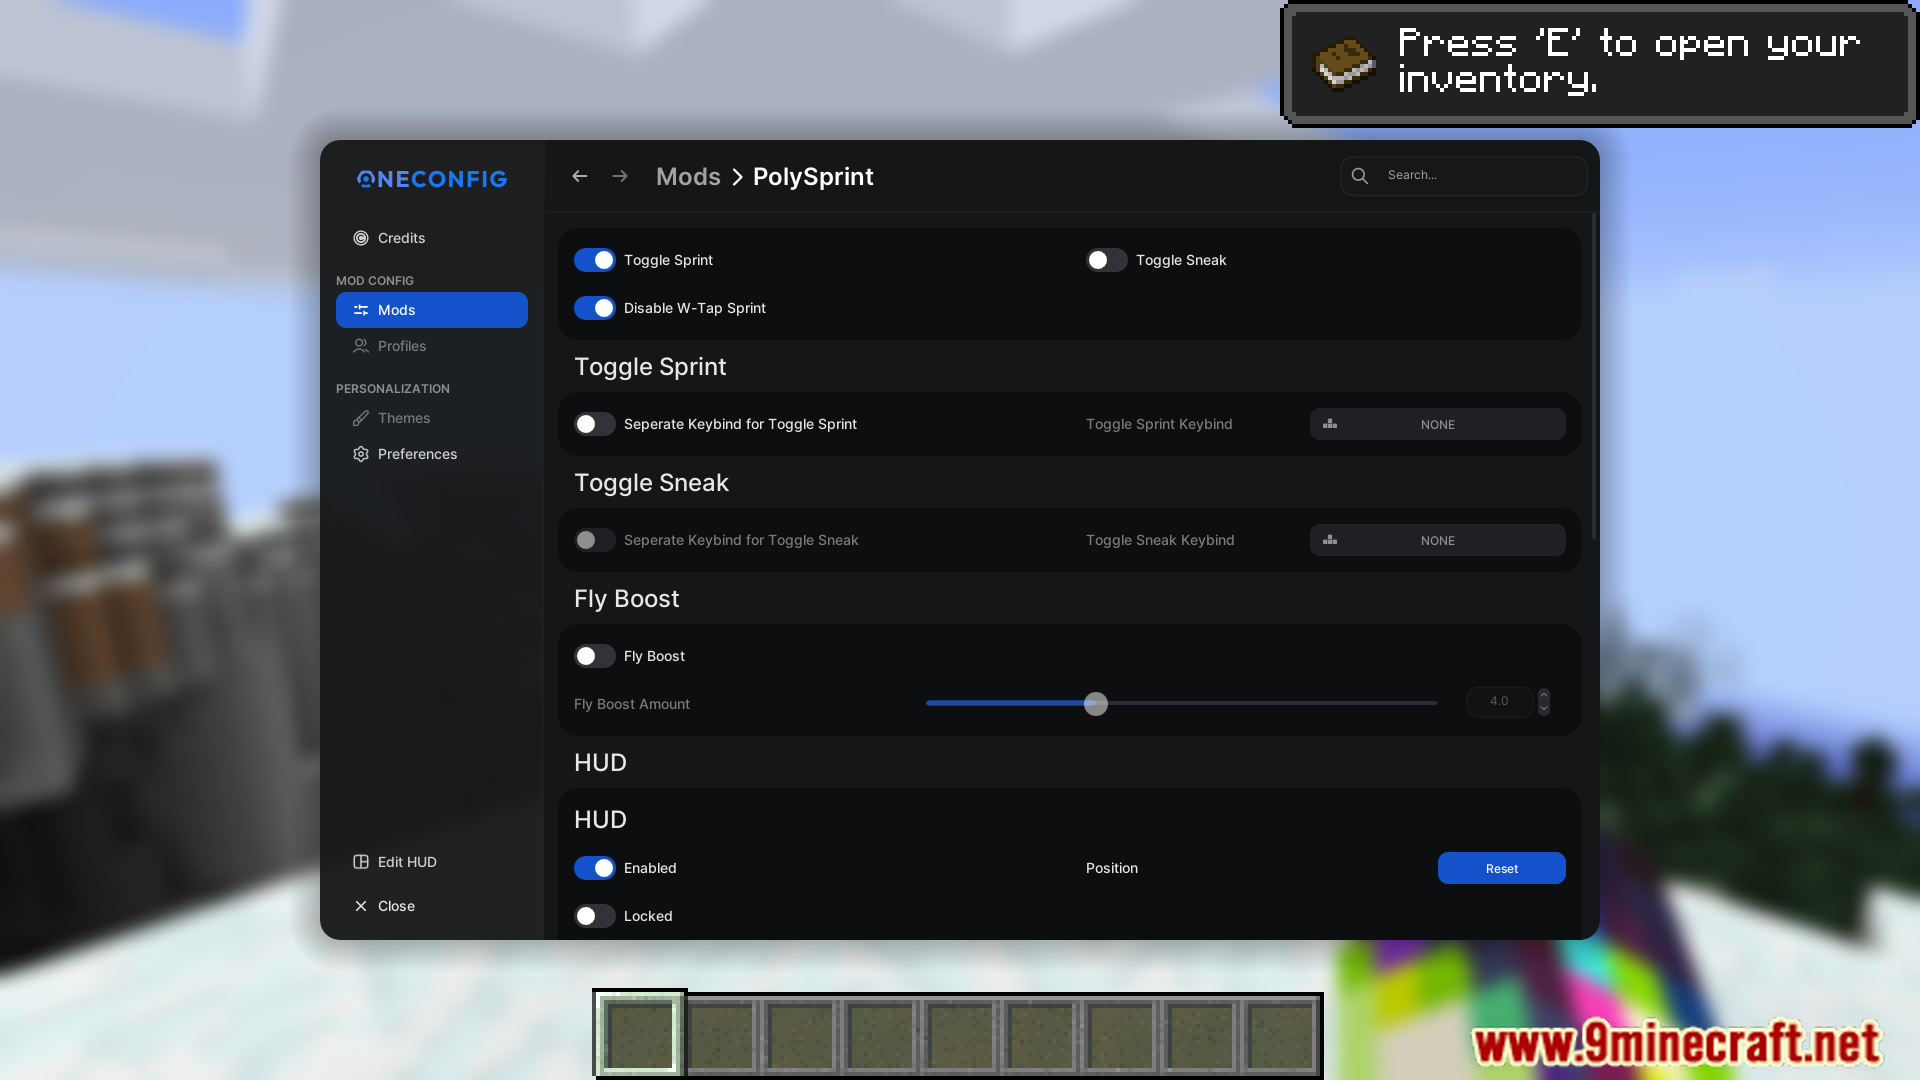Click the keyboard icon in the Toggle Sprint Keybind field

click(1330, 424)
